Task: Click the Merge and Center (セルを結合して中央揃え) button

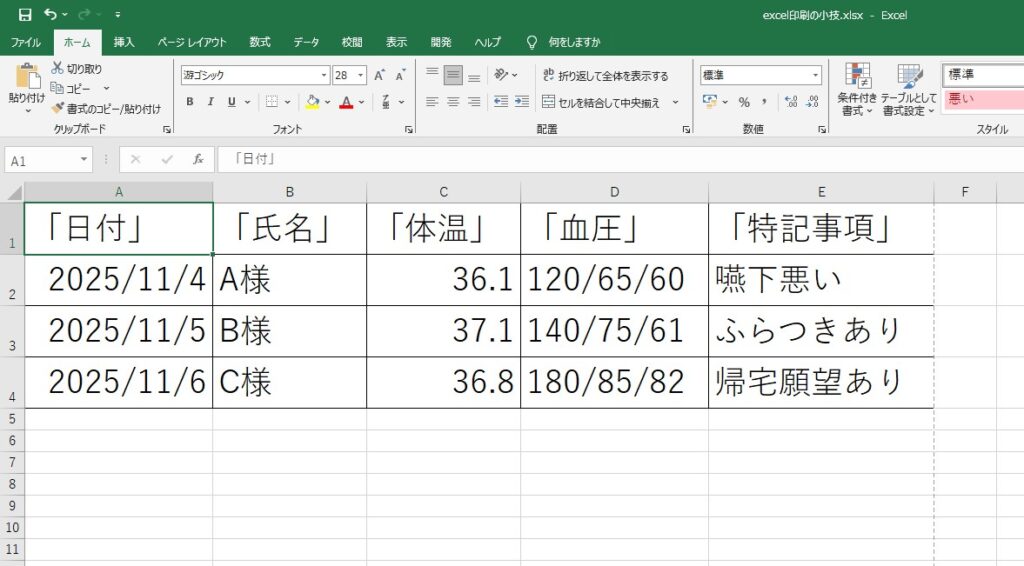Action: click(x=604, y=102)
